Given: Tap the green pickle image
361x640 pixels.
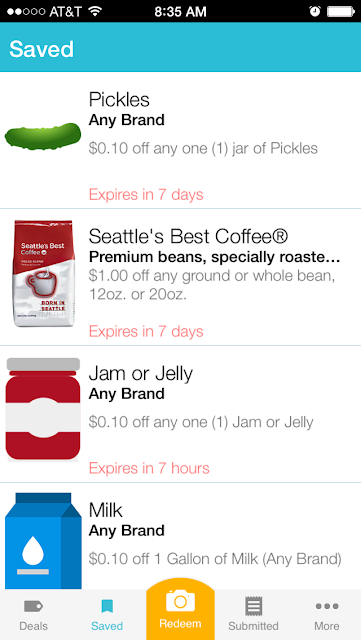Looking at the screenshot, I should pos(43,136).
